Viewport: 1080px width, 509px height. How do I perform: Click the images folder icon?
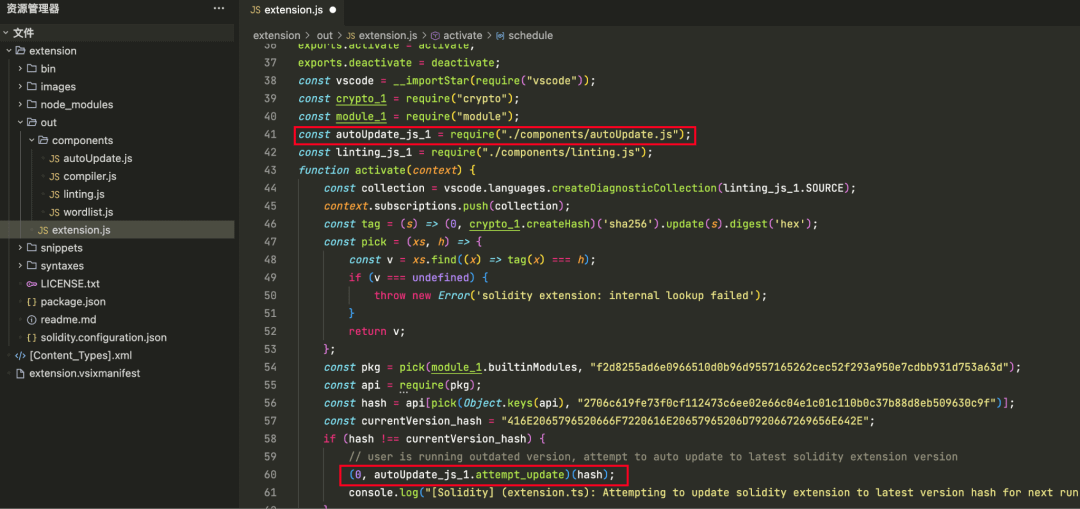(32, 87)
